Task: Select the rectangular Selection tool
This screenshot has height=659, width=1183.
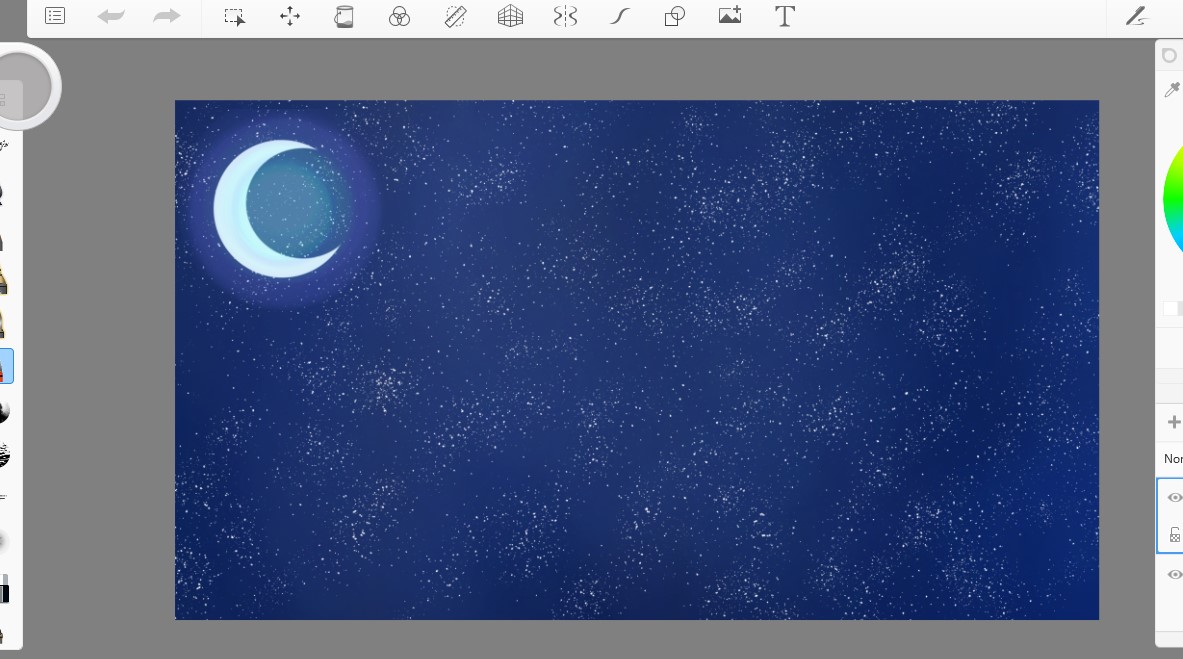Action: 235,17
